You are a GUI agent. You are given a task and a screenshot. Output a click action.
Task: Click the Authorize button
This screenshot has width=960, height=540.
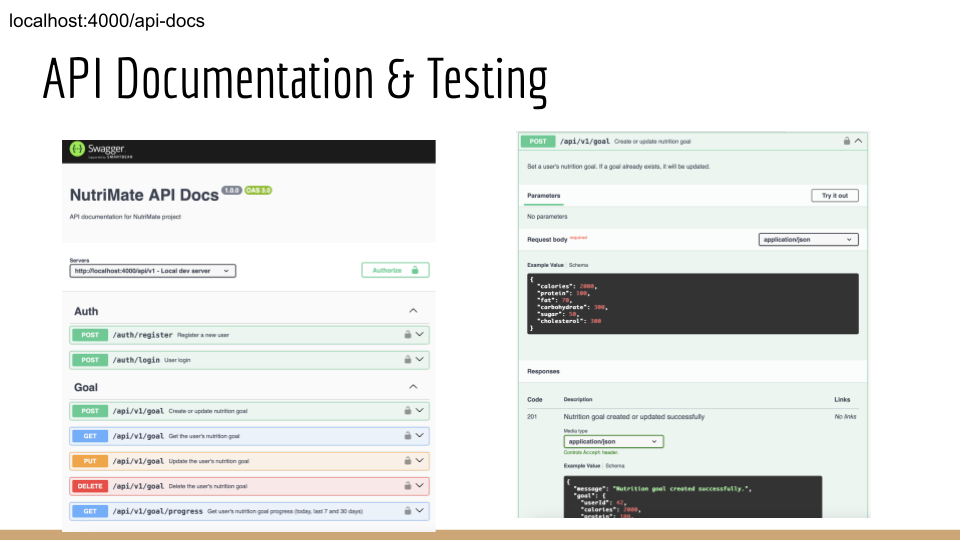[x=395, y=270]
